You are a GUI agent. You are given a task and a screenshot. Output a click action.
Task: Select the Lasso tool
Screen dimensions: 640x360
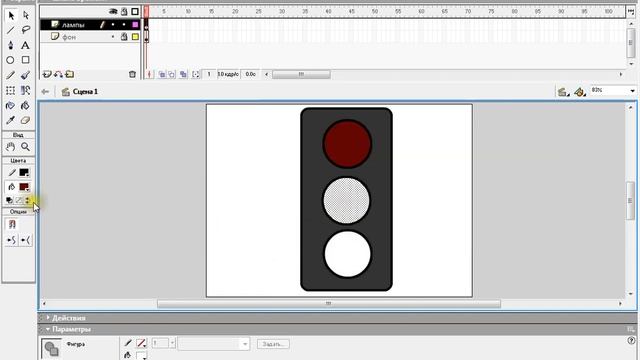[26, 30]
